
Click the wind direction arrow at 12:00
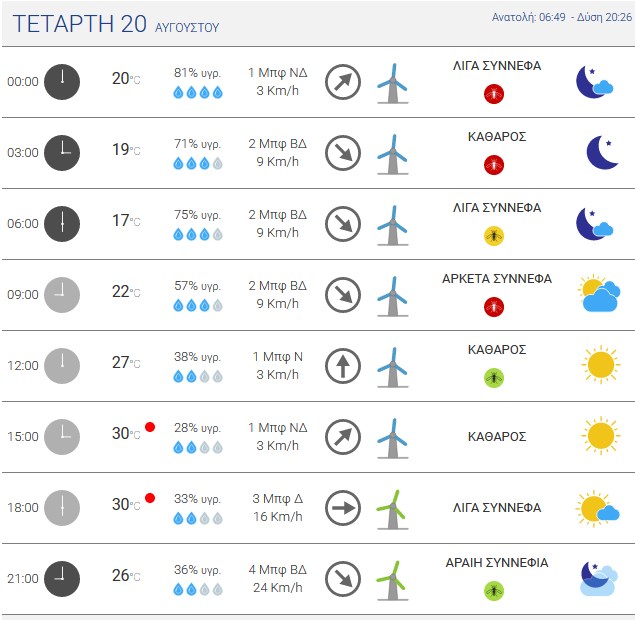click(343, 366)
